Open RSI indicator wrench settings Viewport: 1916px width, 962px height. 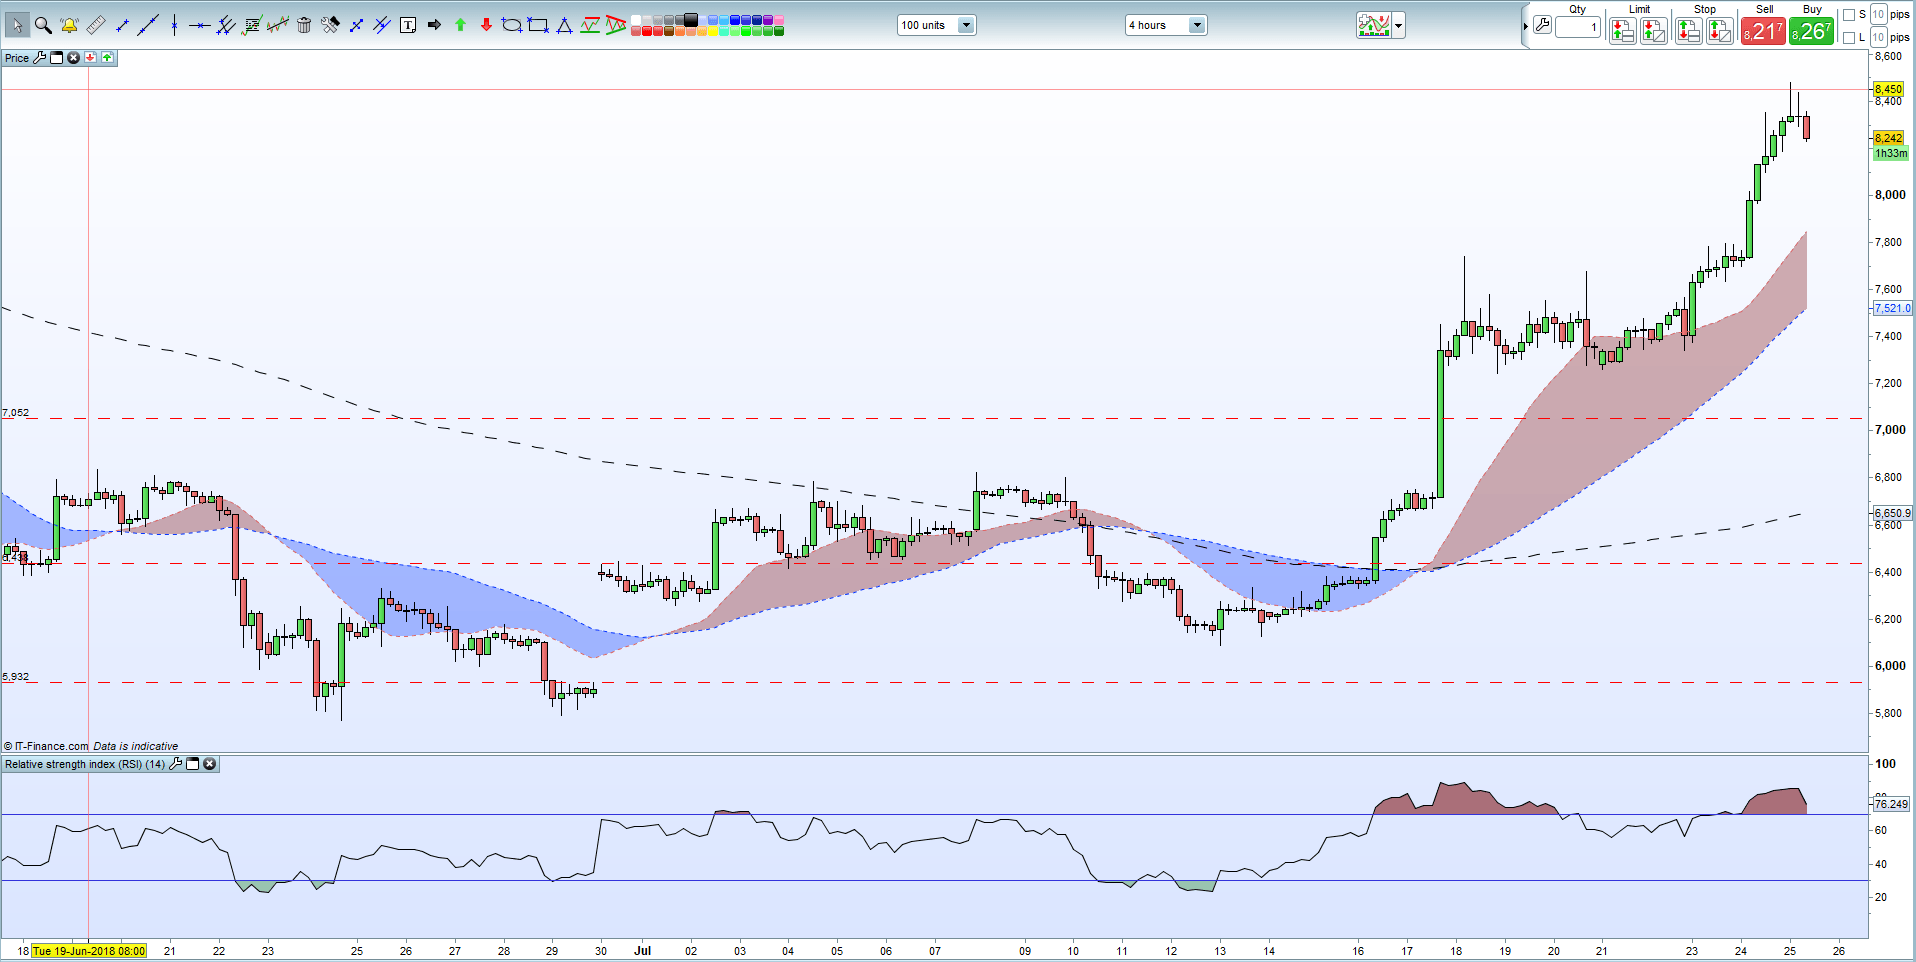176,764
